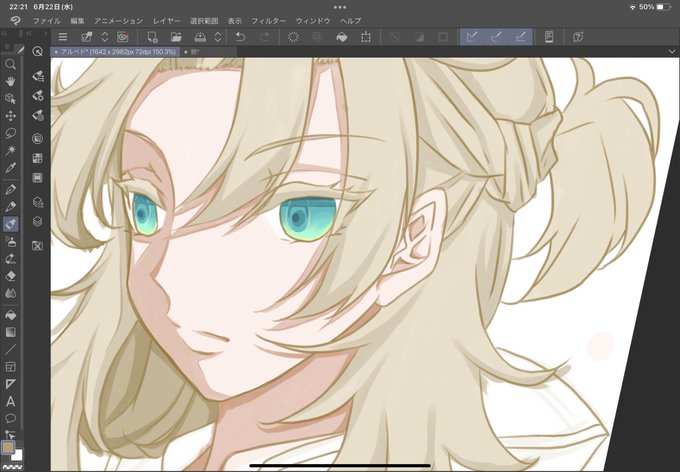Select the Move layer tool
This screenshot has height=472, width=680.
[x=10, y=116]
